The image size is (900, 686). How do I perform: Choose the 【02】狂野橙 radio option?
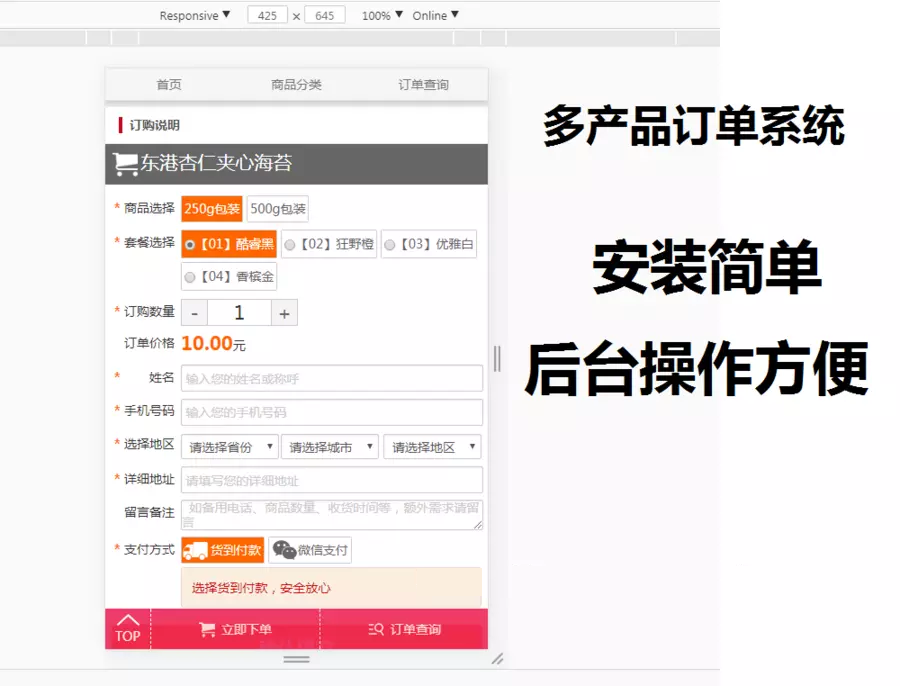tap(329, 244)
